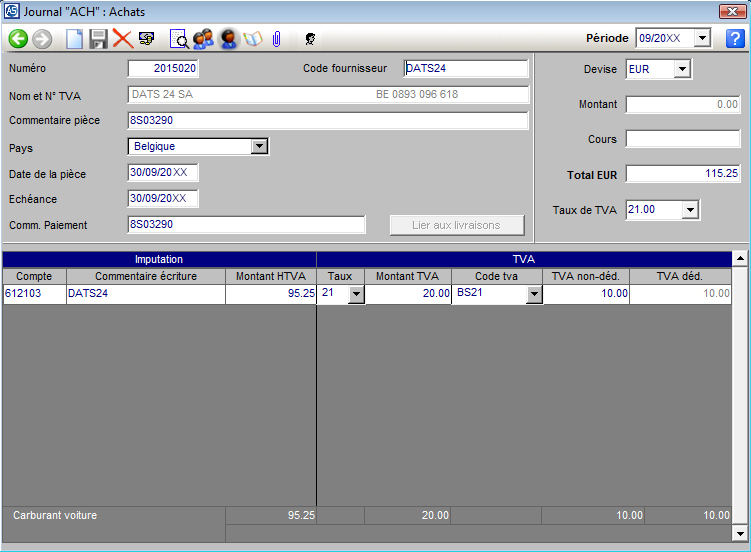Screen dimensions: 751x552
Task: Click the green back arrow icon
Action: (x=18, y=39)
